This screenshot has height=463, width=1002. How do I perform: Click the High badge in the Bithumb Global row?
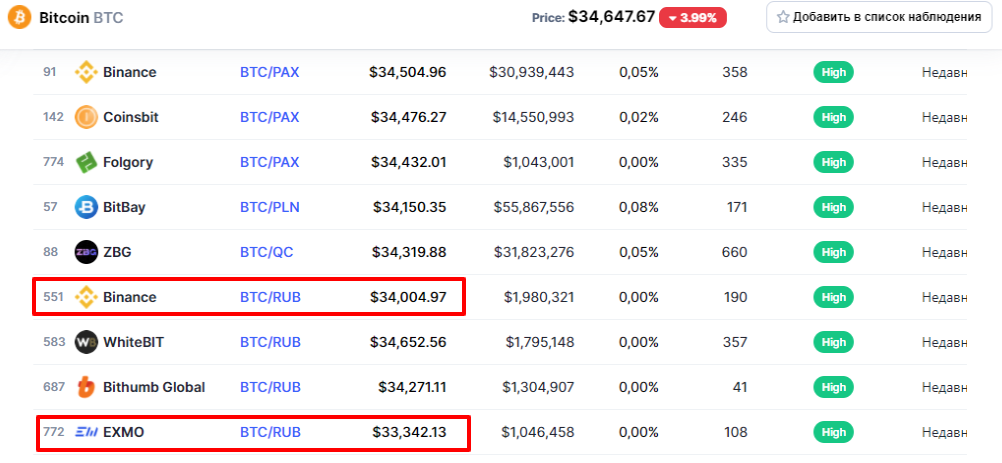833,387
